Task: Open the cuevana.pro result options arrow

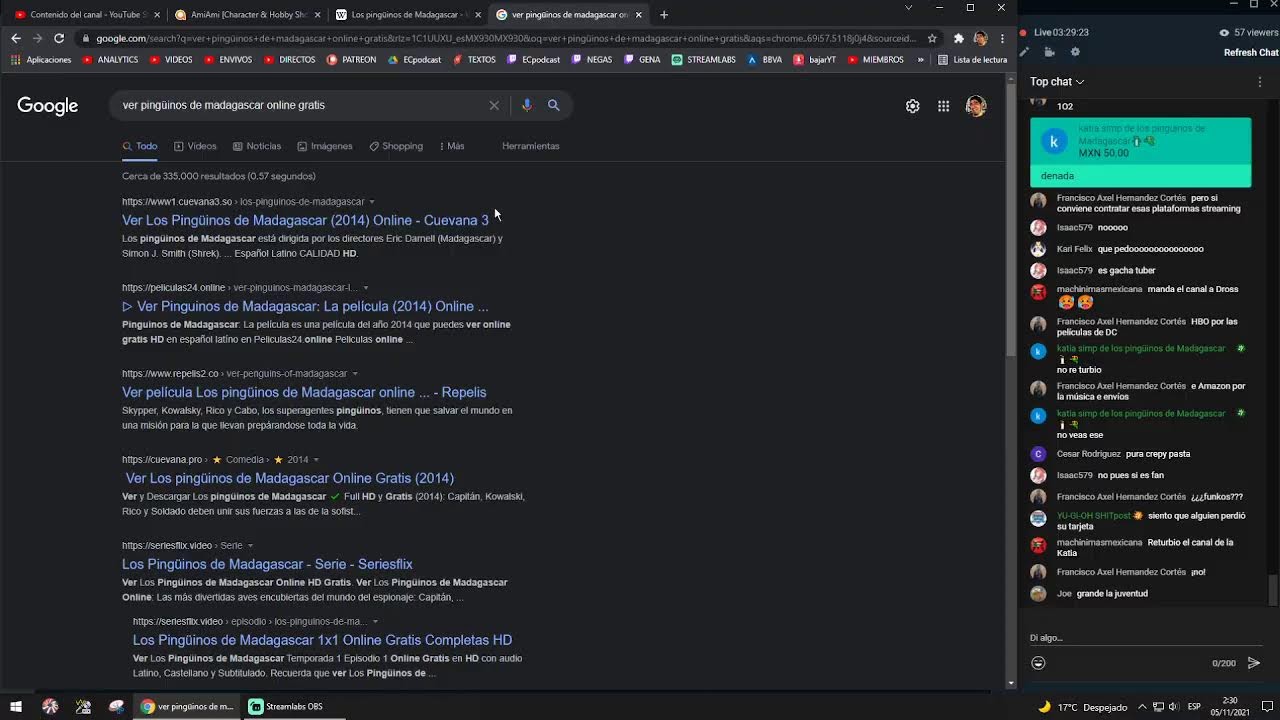Action: (316, 460)
